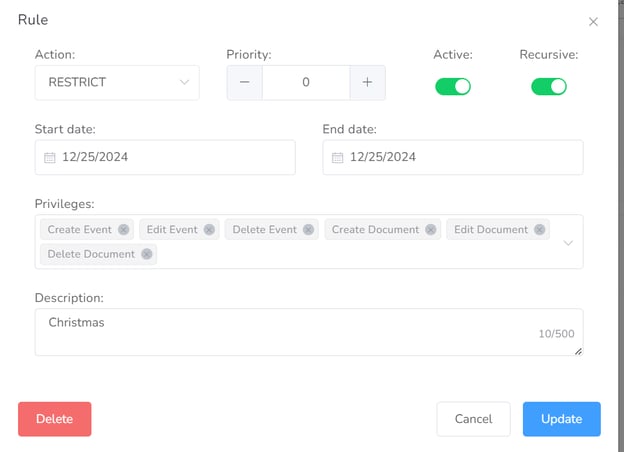Remove the Edit Document privilege tag

(x=540, y=230)
